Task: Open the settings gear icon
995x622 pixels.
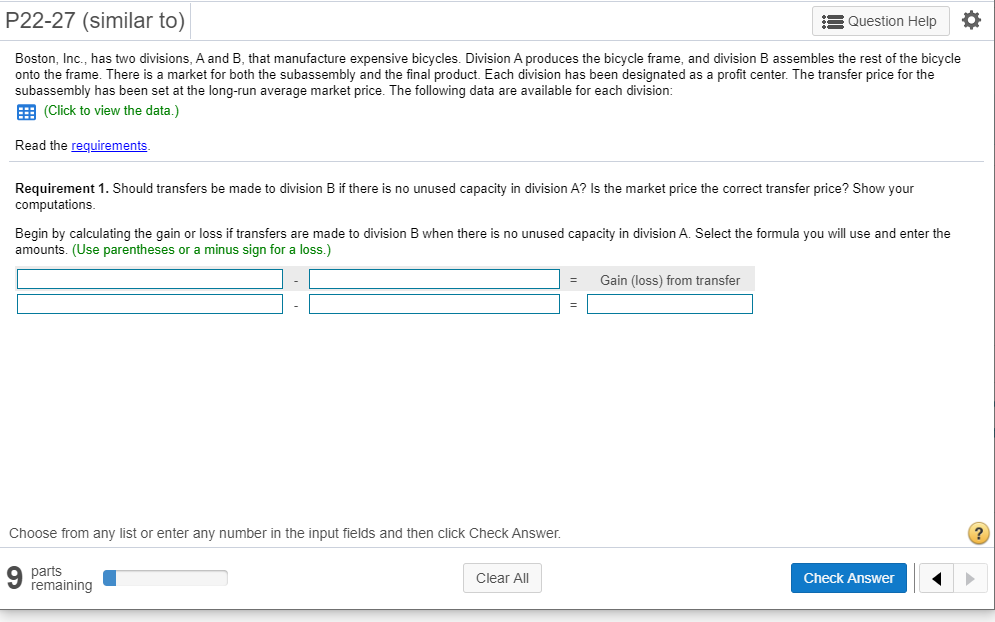Action: (x=971, y=20)
